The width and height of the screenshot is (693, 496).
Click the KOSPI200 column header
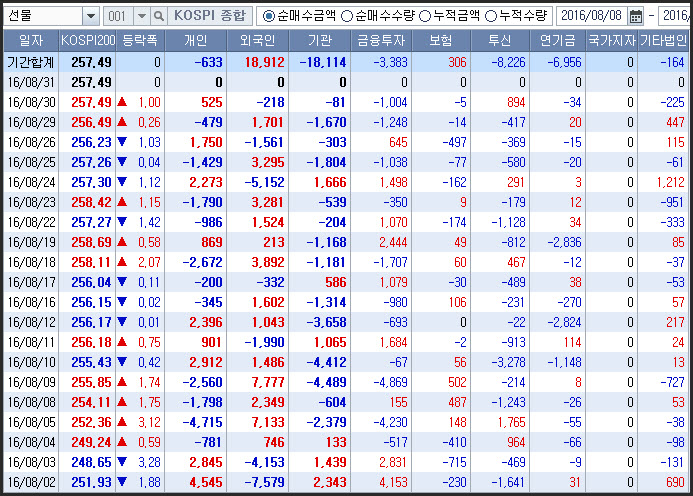[88, 41]
